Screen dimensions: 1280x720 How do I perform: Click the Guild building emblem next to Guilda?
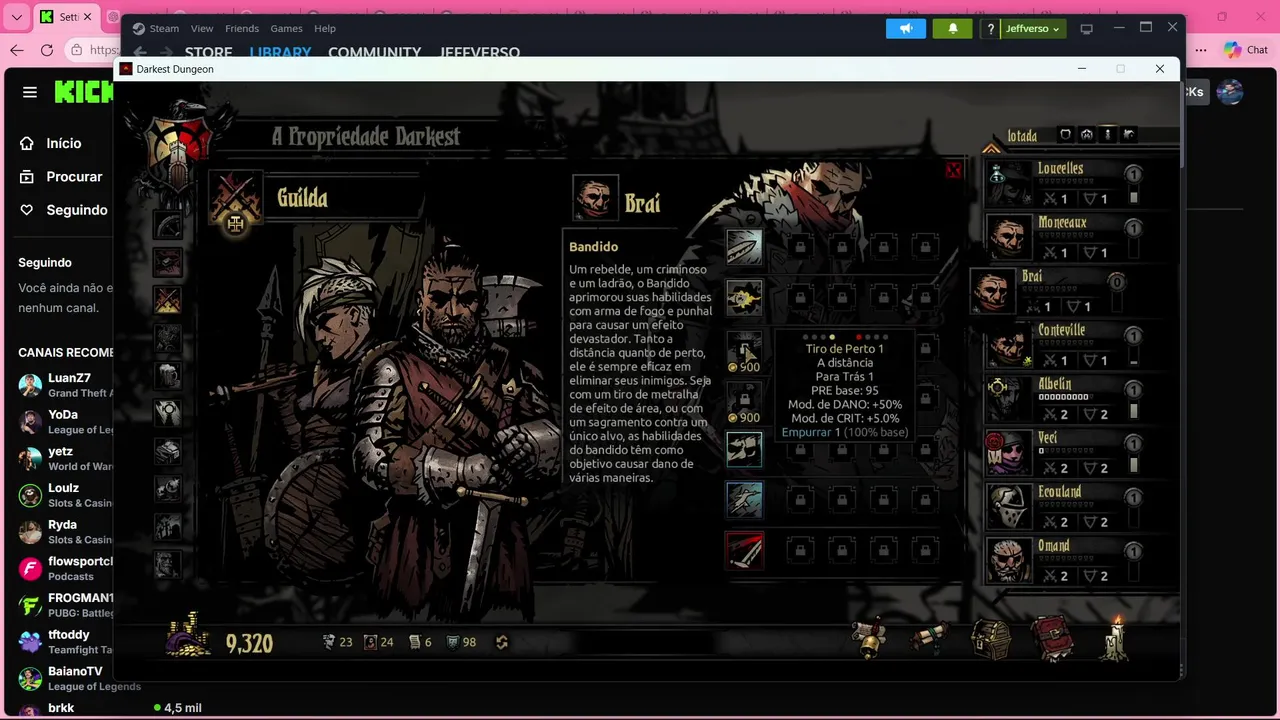pos(235,198)
